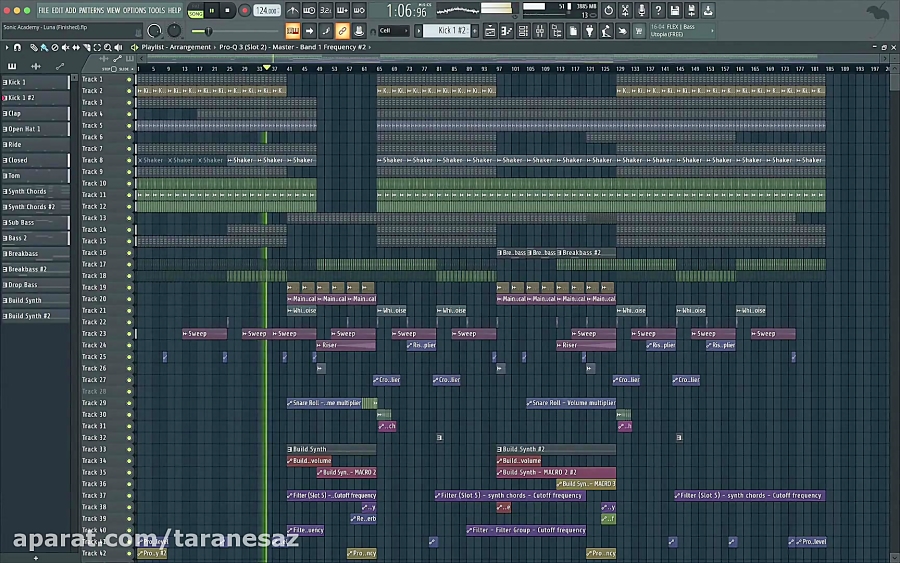Image resolution: width=900 pixels, height=563 pixels.
Task: Click the red record button
Action: point(245,10)
